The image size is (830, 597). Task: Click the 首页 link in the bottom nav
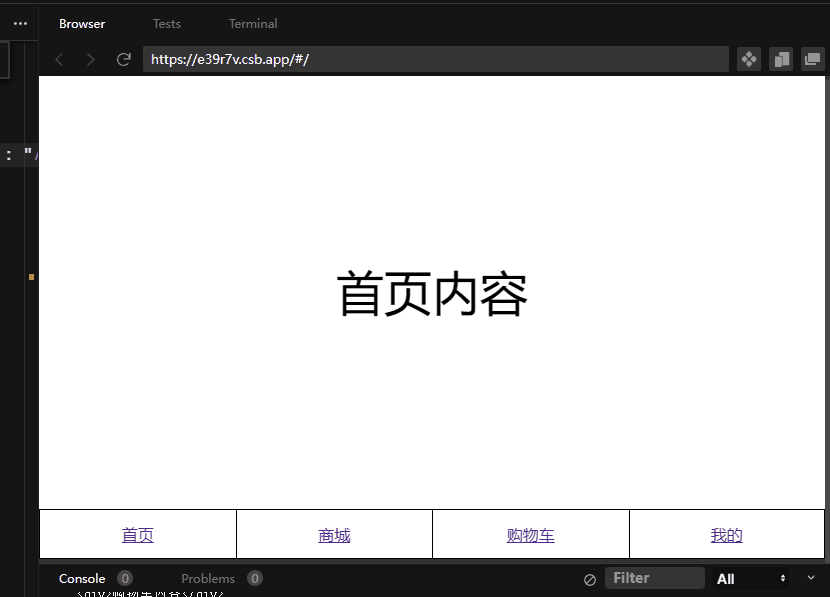tap(138, 535)
